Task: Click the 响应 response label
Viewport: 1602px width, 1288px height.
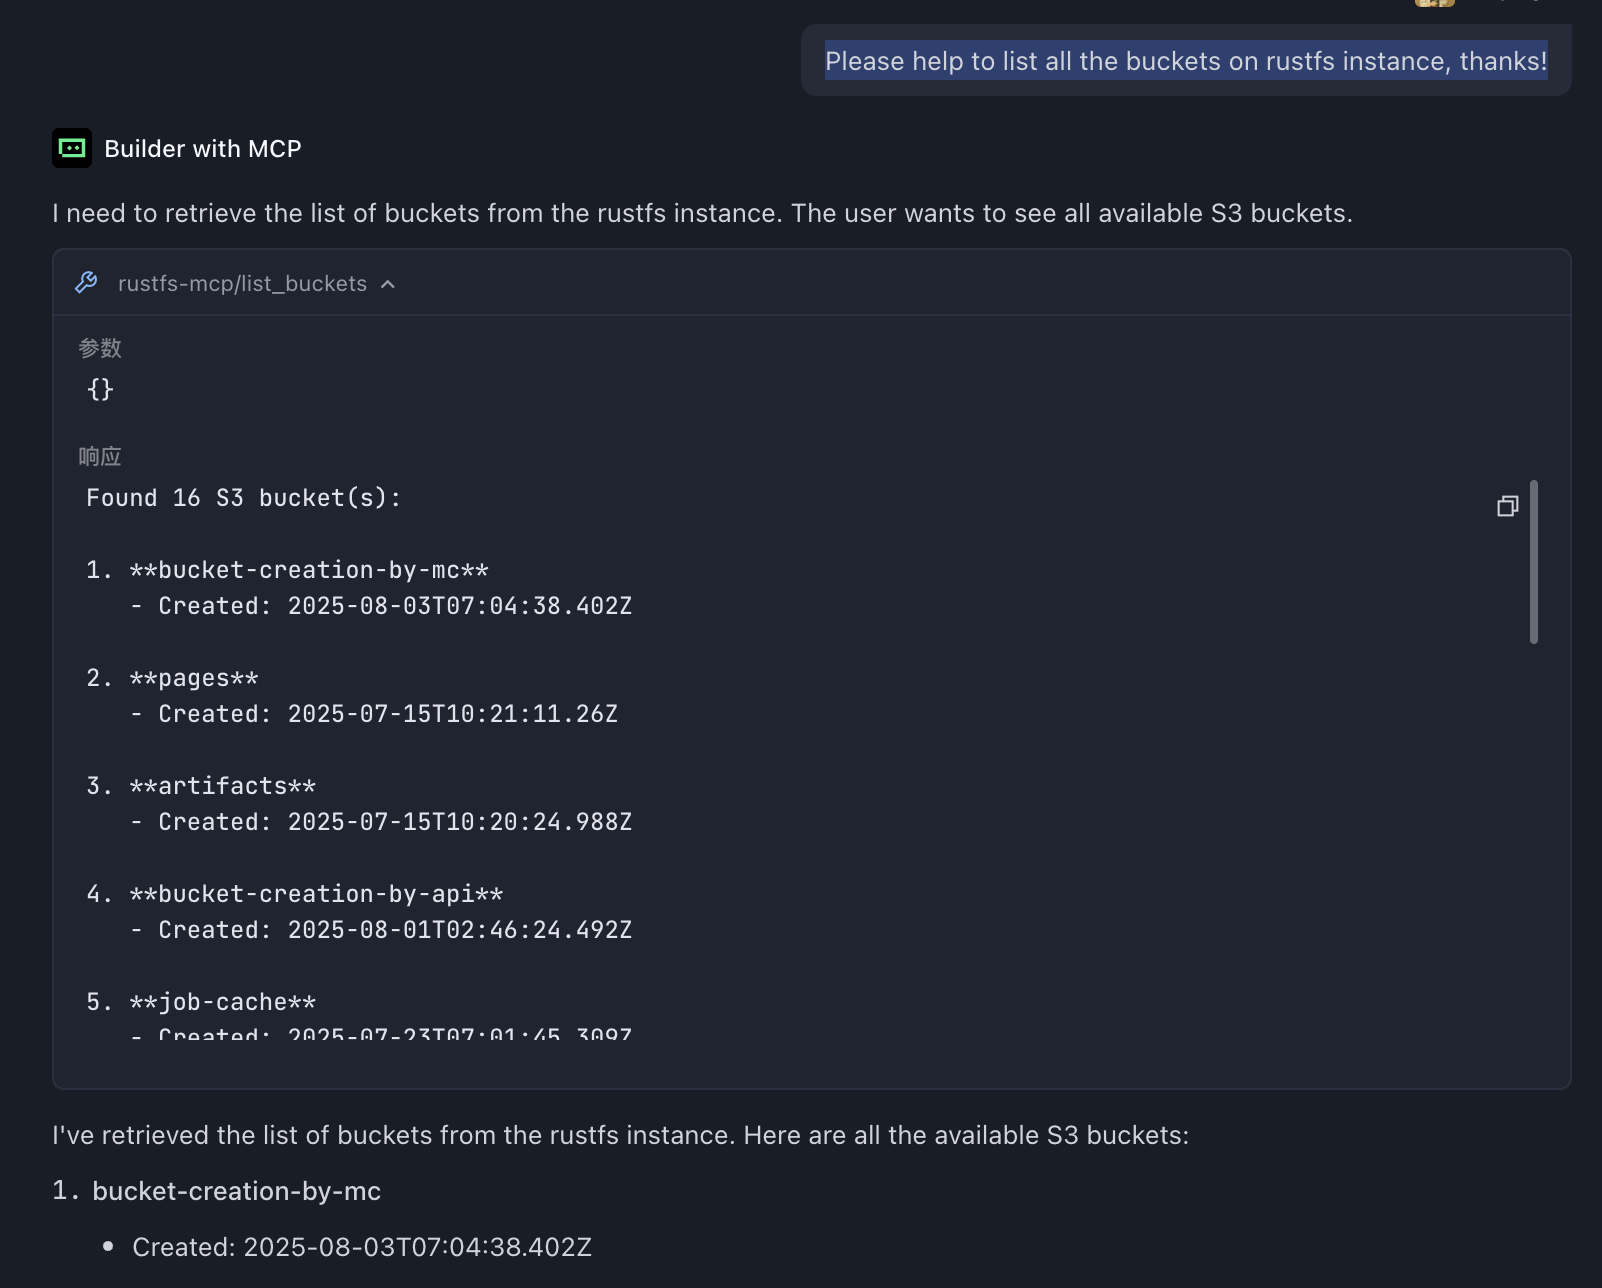Action: coord(100,457)
